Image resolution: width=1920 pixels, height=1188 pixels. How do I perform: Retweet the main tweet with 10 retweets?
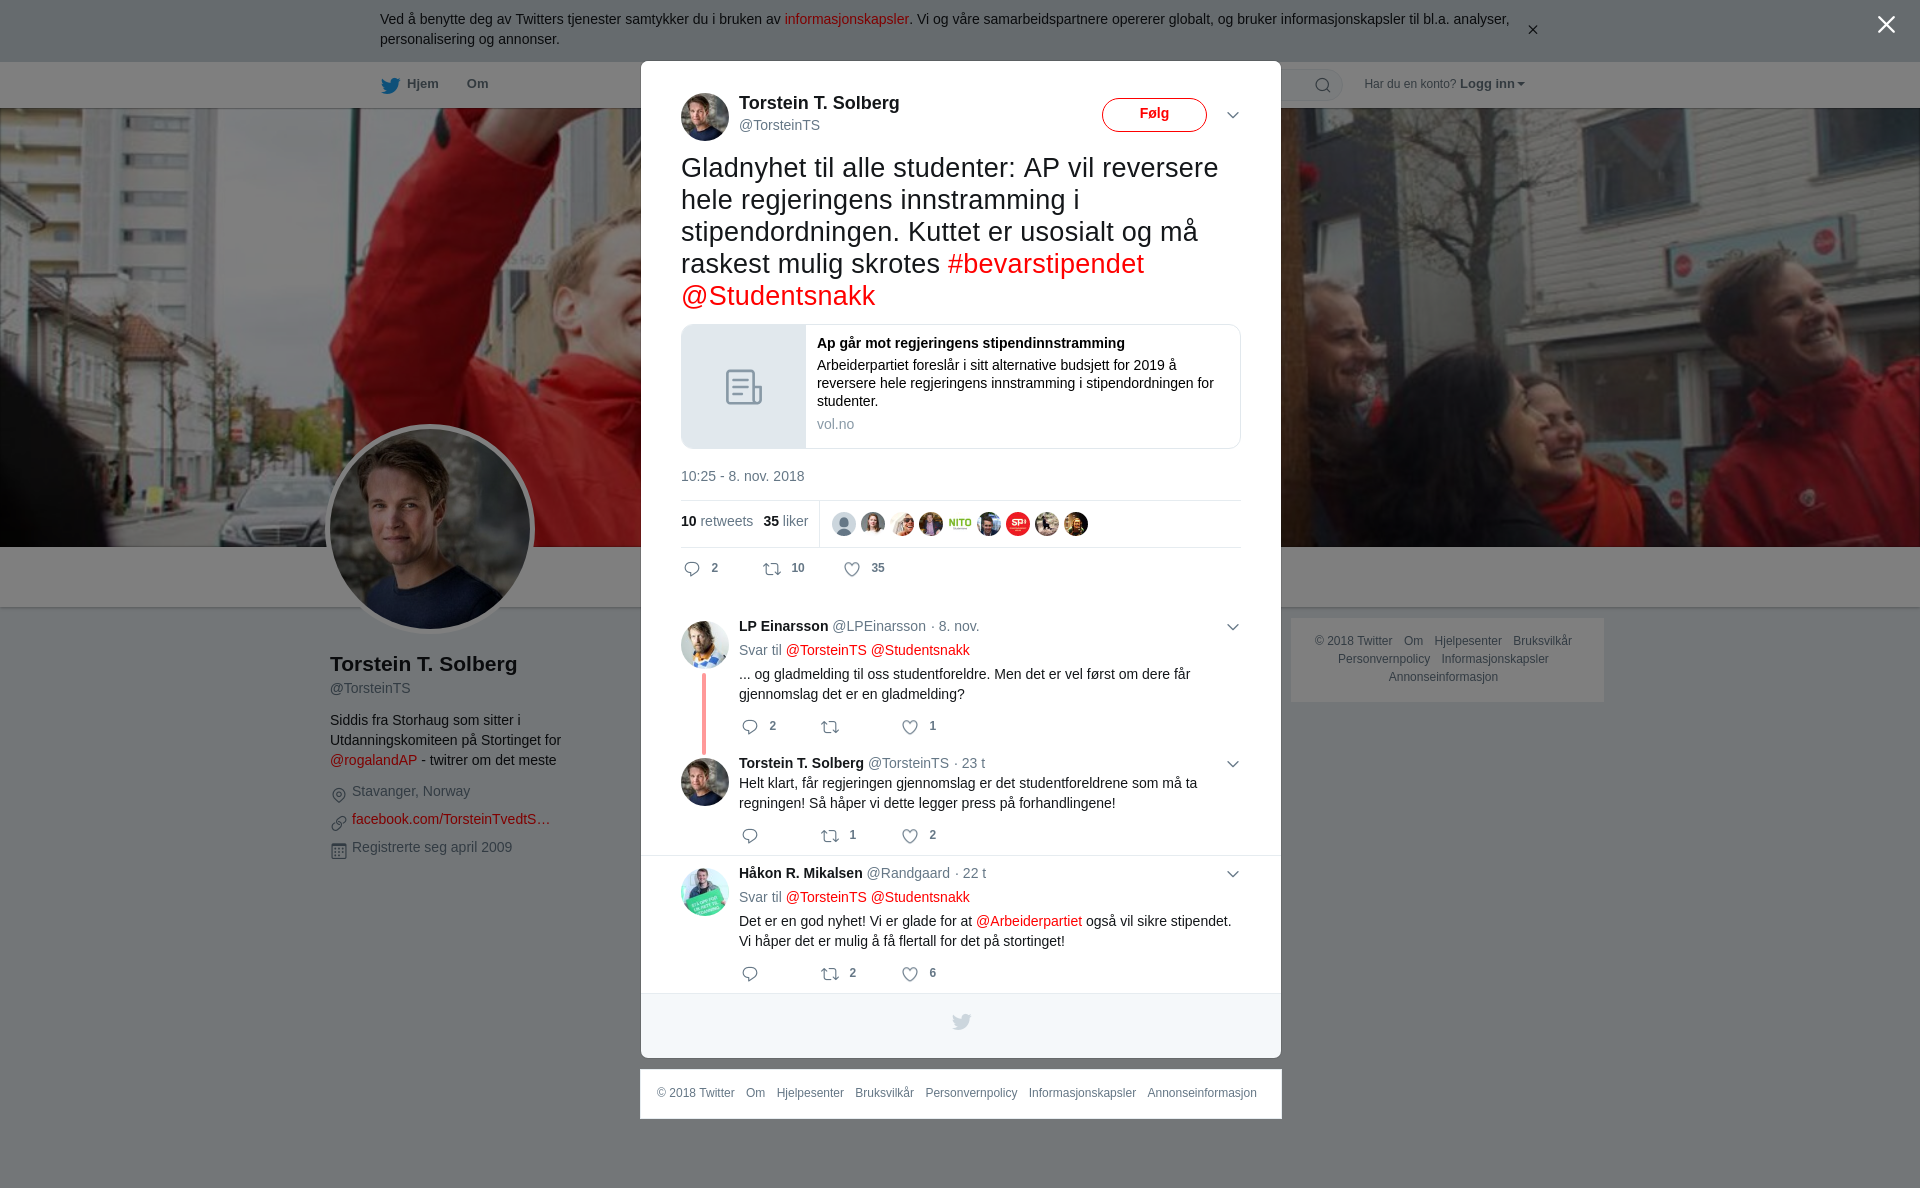click(772, 569)
